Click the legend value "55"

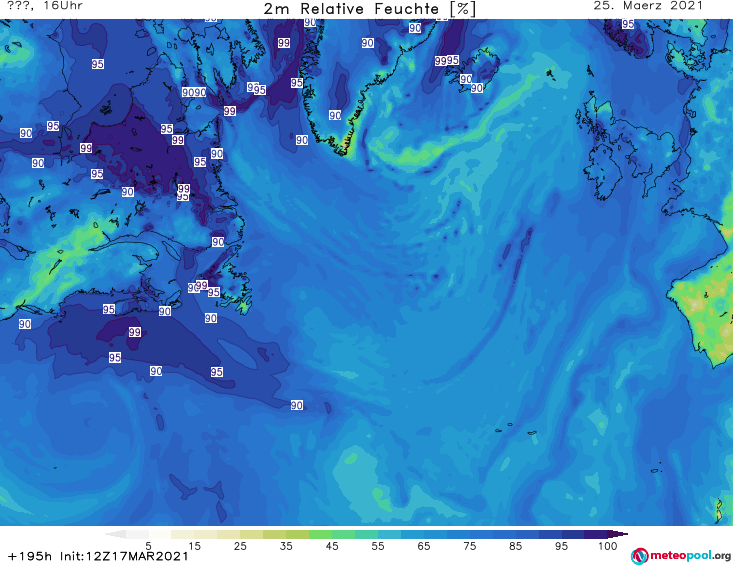[378, 546]
